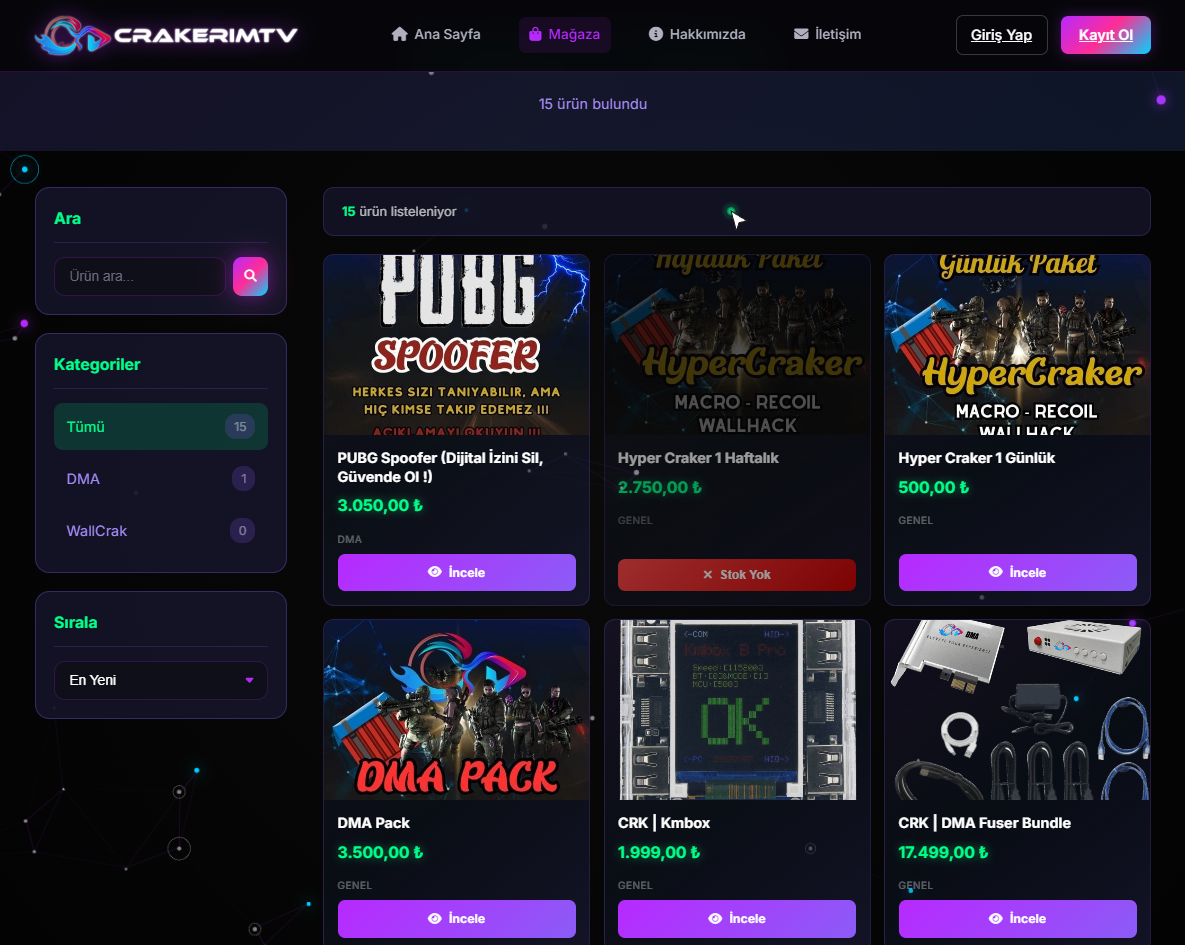Open DMA Fuser Bundle product image
Image resolution: width=1185 pixels, height=945 pixels.
[x=1017, y=710]
